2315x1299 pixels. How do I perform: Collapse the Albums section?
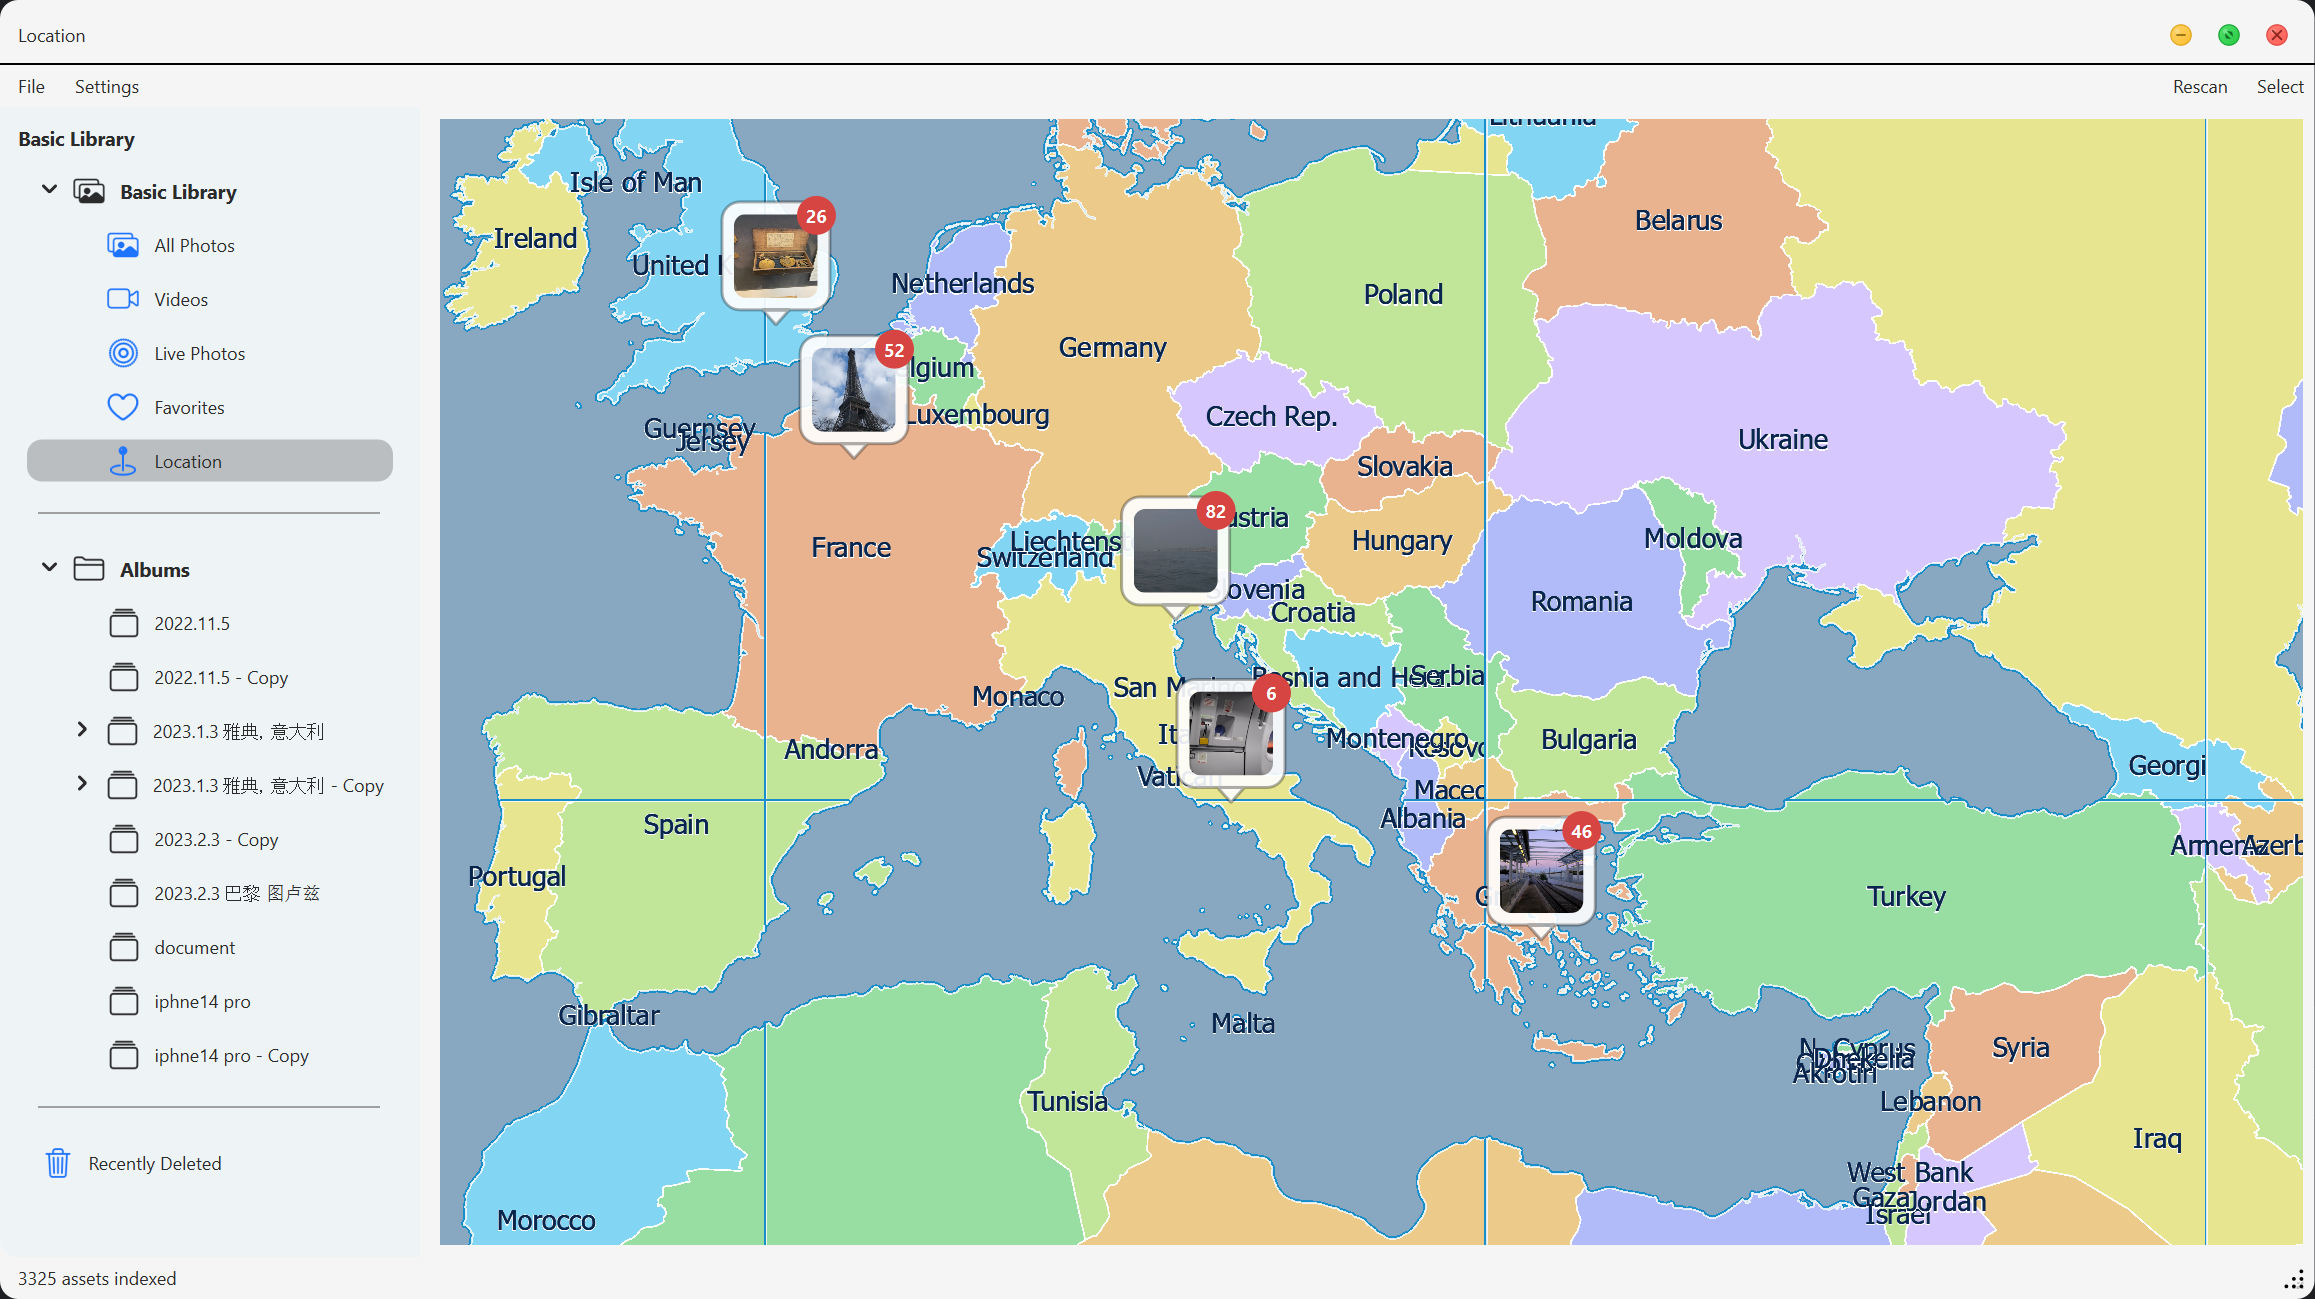49,568
